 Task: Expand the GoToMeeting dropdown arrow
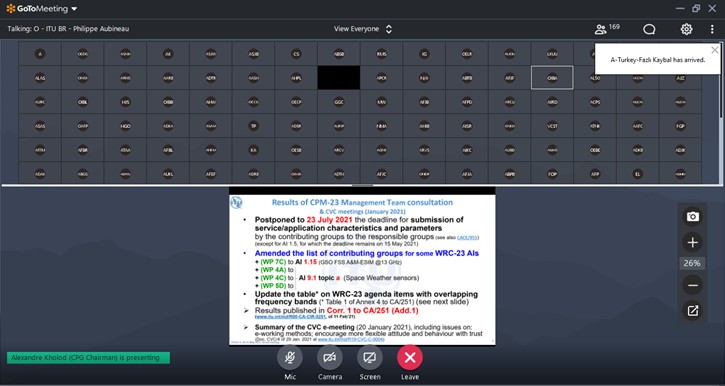(x=74, y=9)
